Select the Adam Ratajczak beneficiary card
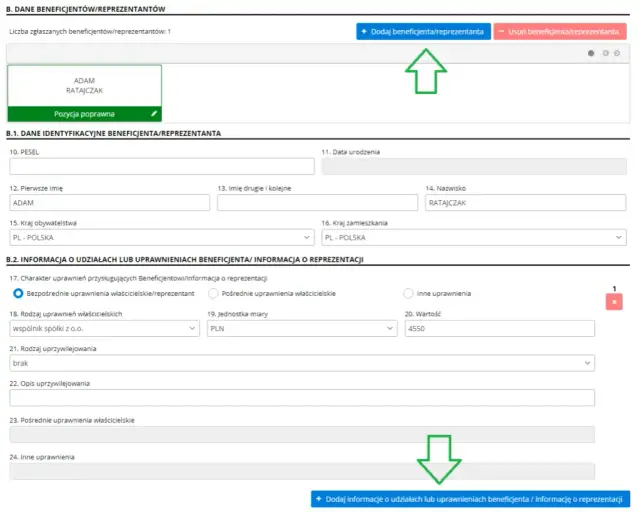This screenshot has height=512, width=640. click(84, 85)
